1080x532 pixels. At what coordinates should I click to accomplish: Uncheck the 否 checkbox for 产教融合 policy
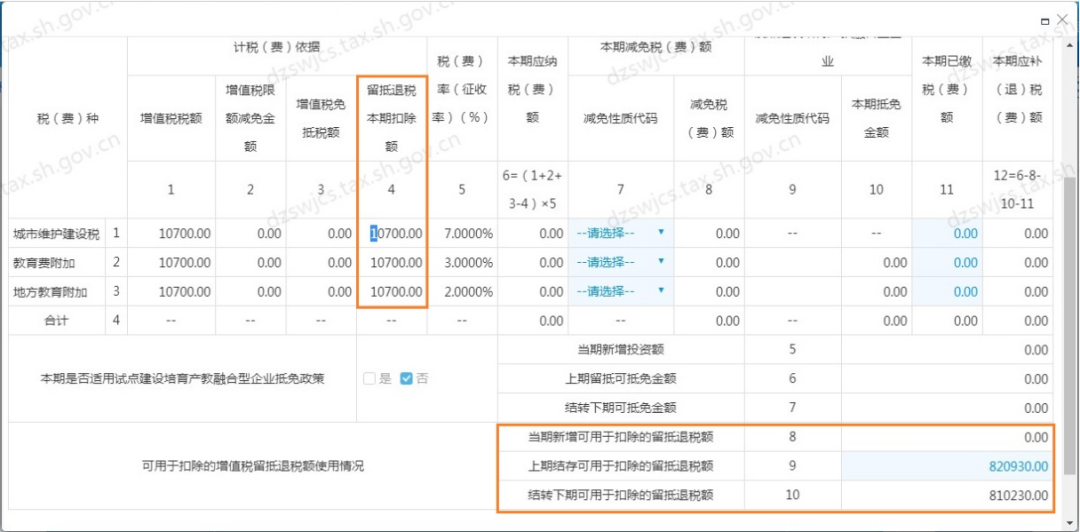point(406,378)
